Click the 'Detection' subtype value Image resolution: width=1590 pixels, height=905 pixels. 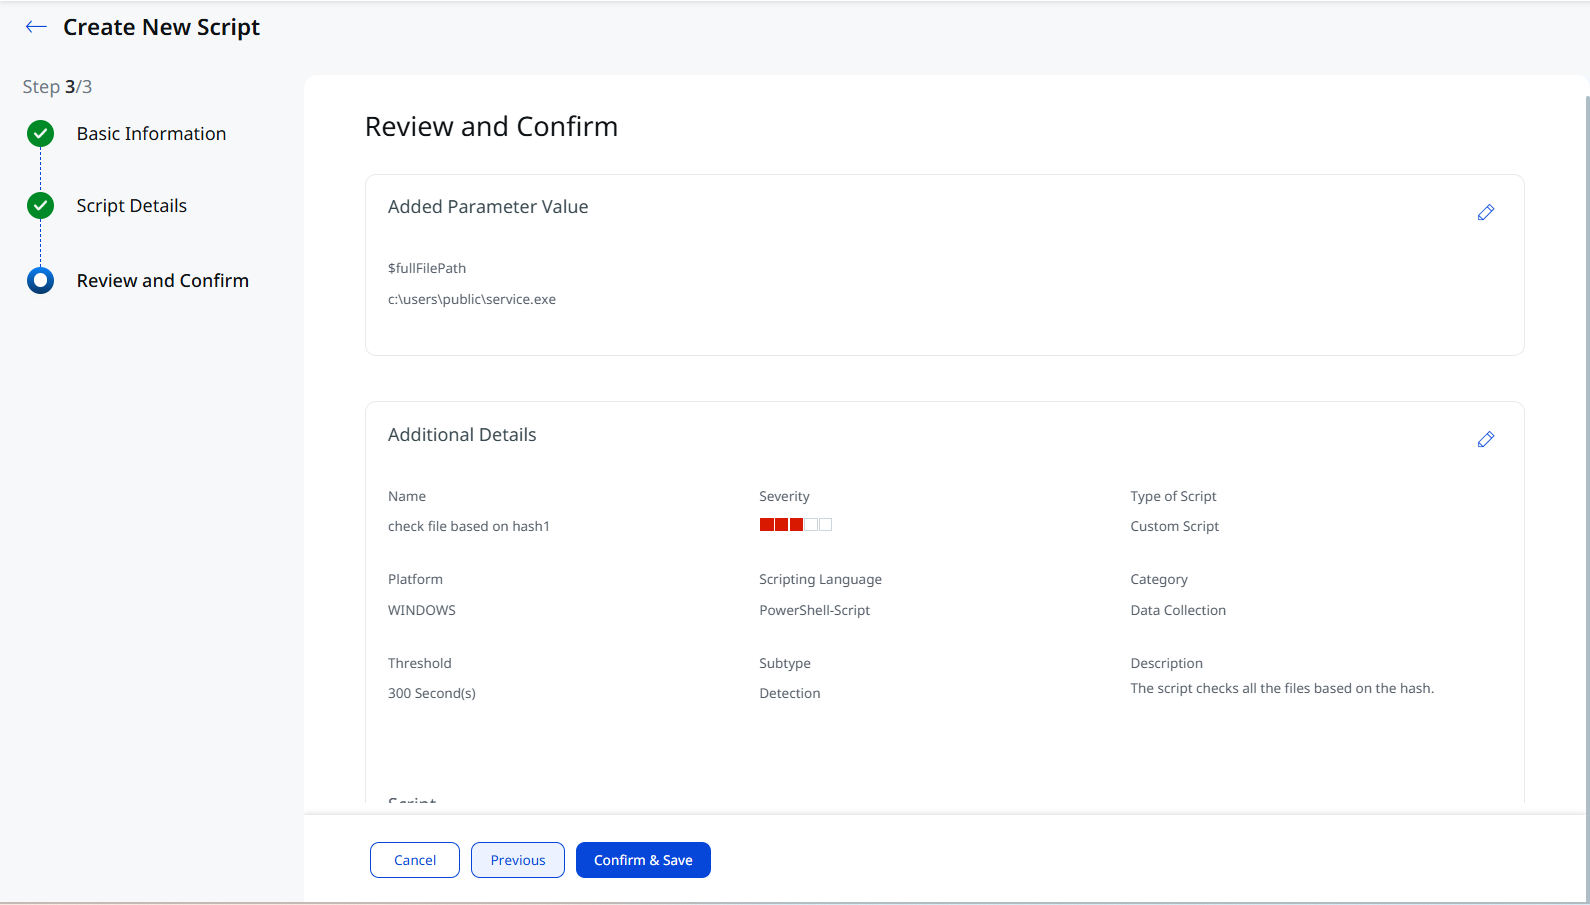[790, 693]
